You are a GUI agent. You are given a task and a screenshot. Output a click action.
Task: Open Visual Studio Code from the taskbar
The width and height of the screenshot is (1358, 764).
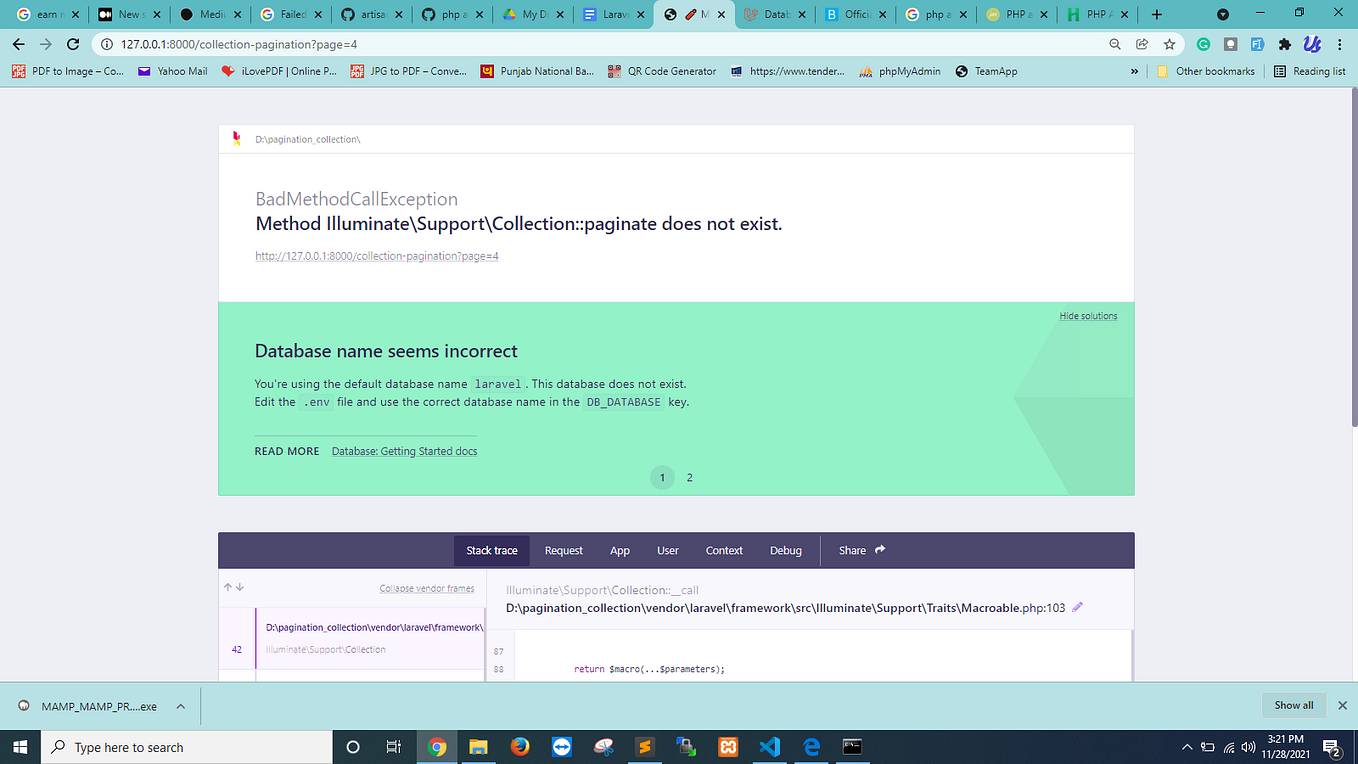pos(769,746)
